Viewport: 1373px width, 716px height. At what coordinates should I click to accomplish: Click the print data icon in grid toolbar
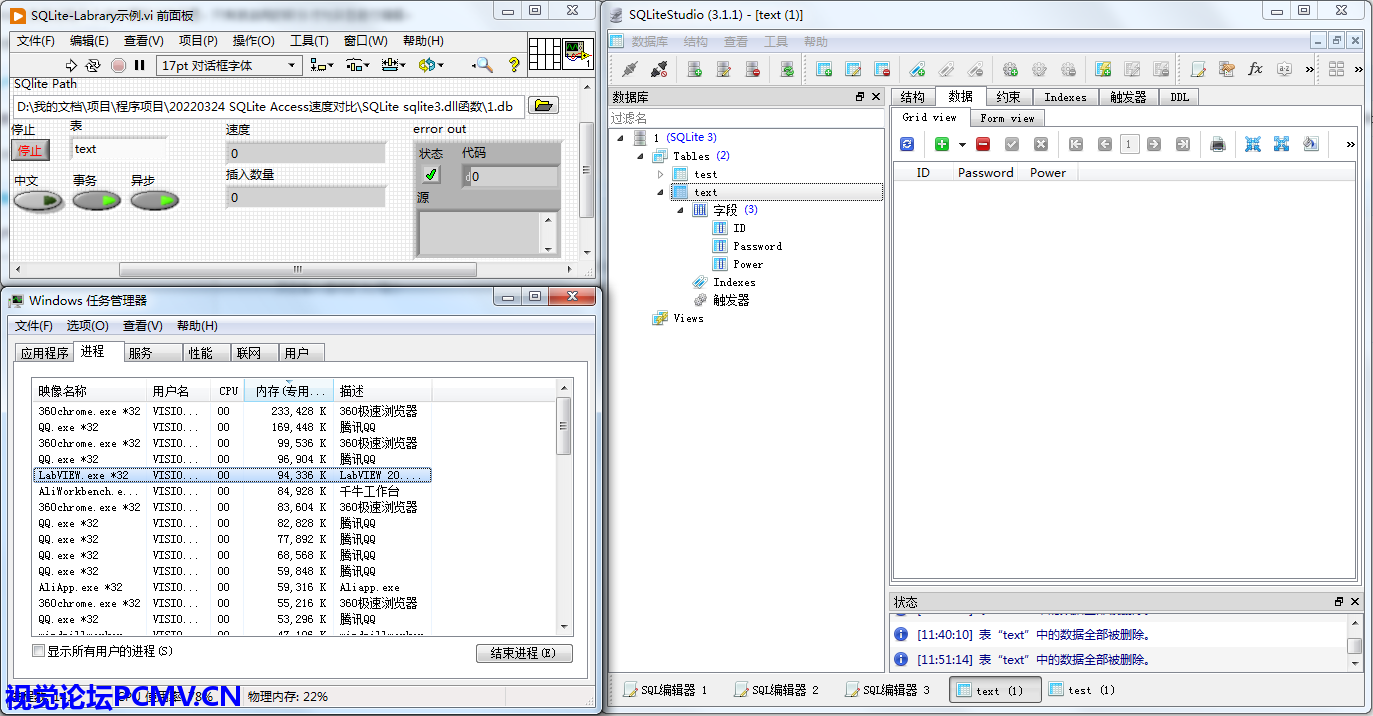[x=1218, y=144]
